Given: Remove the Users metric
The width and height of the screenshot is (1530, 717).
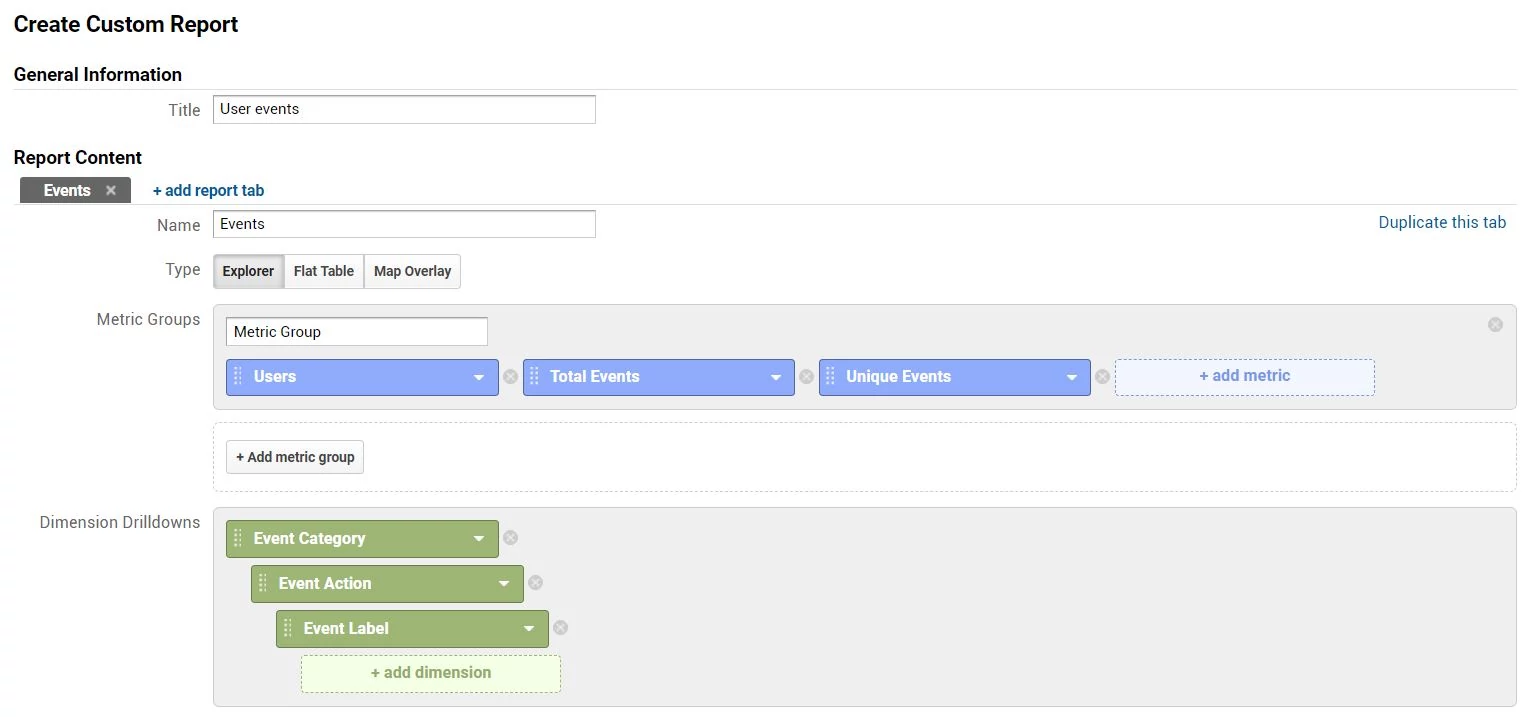Looking at the screenshot, I should point(510,377).
